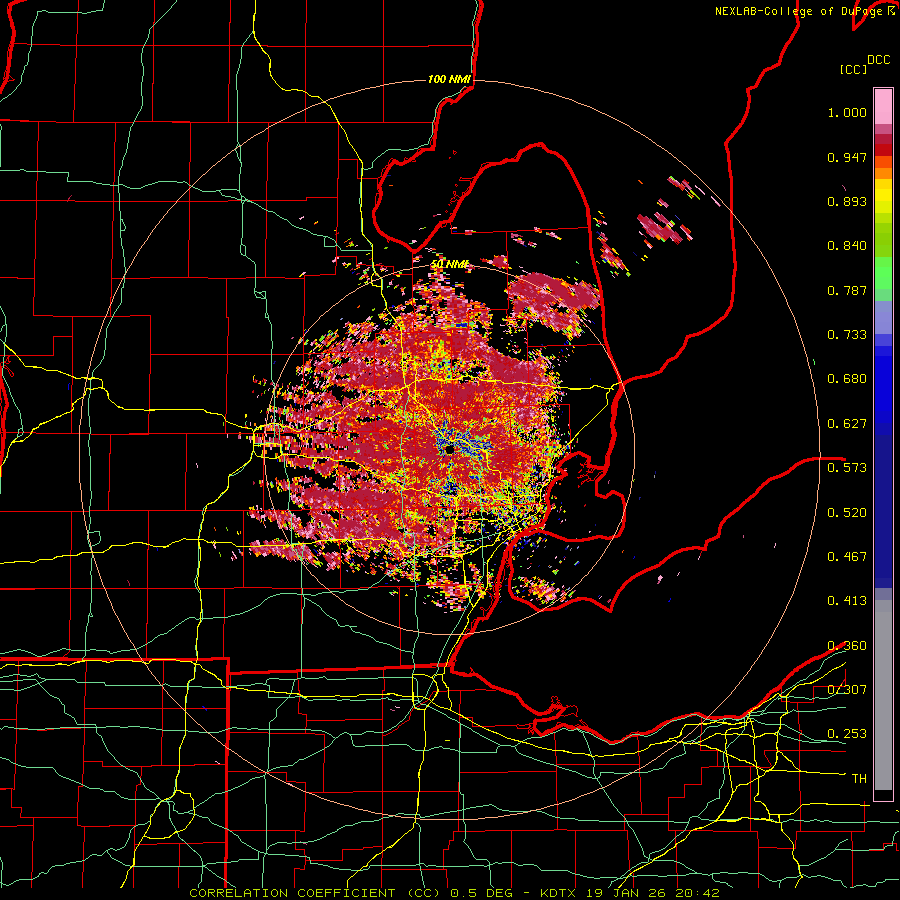Click the 0.893 scale value
The image size is (900, 900).
pos(847,201)
